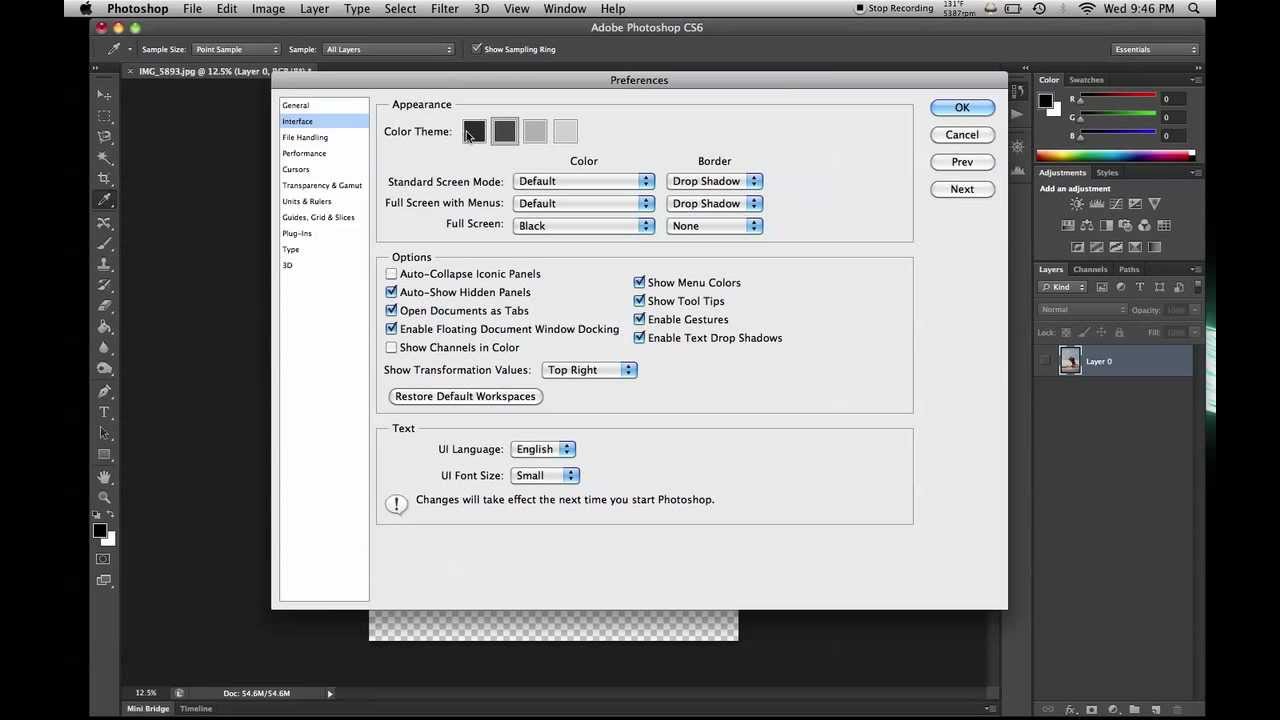1280x720 pixels.
Task: Choose the lightest Color Theme swatch
Action: tap(565, 132)
